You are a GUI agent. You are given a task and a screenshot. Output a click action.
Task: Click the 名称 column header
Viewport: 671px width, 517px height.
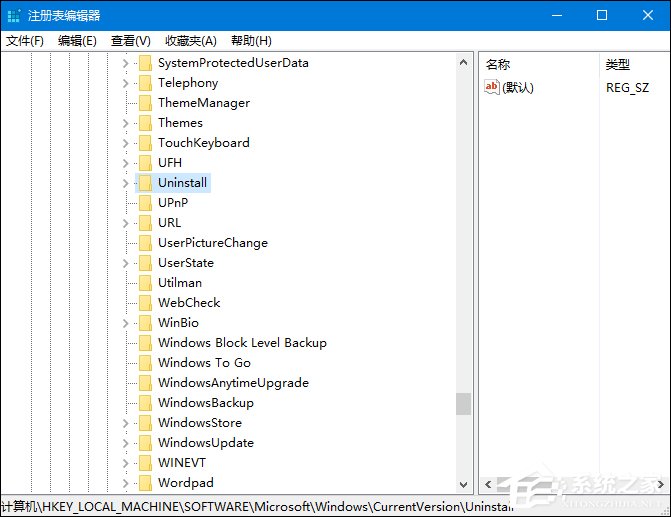[x=498, y=64]
